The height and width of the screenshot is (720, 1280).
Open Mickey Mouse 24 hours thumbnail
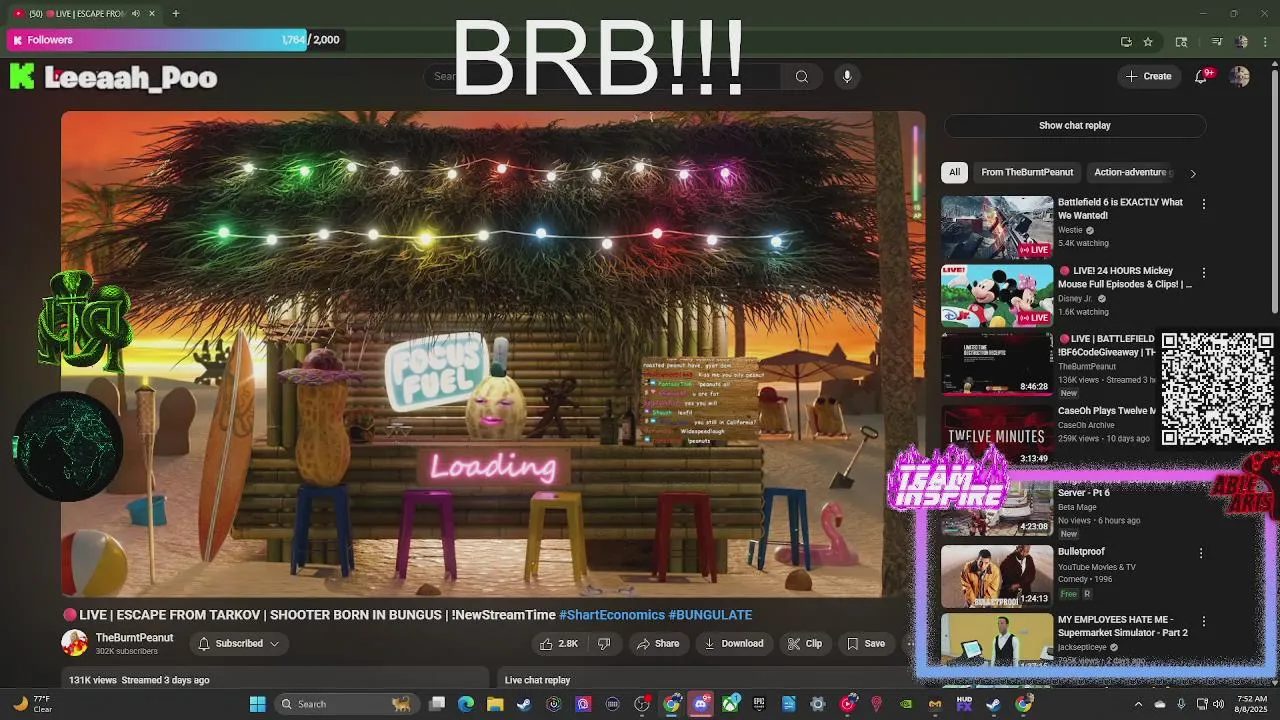[x=996, y=296]
